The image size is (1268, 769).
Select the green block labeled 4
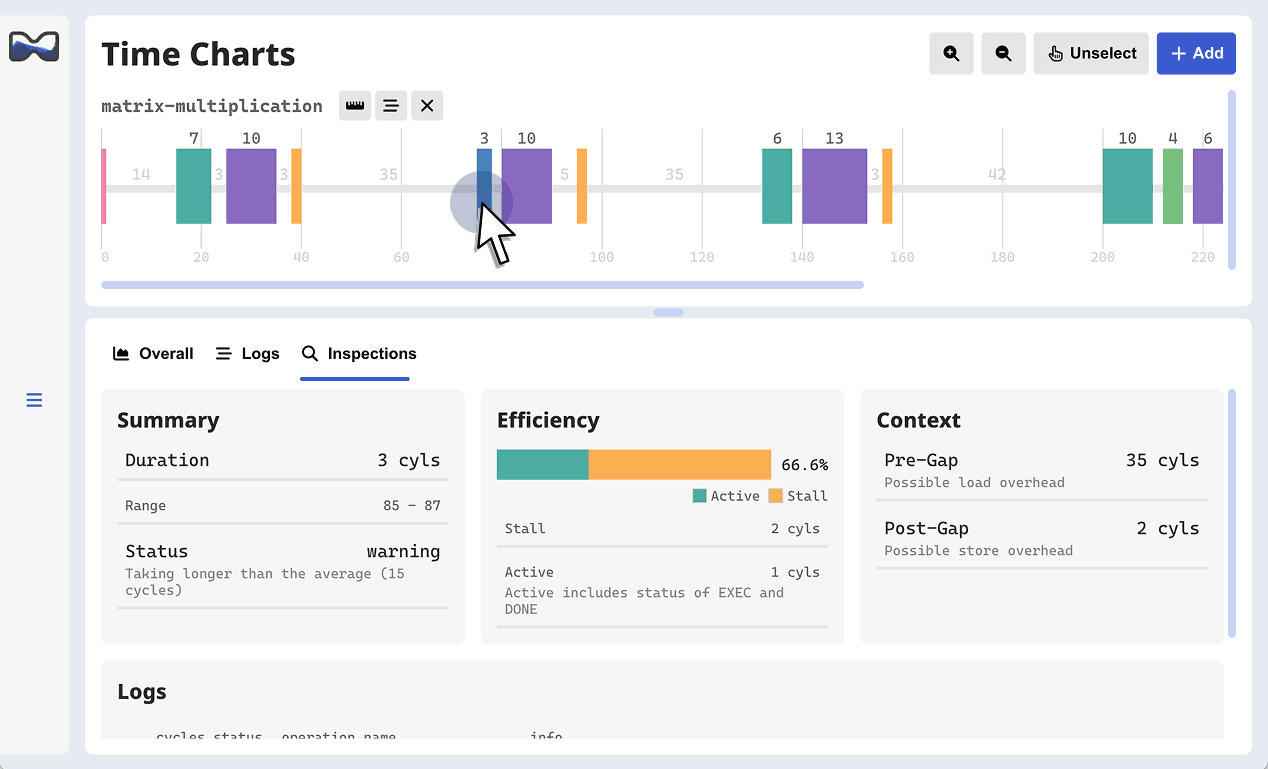1172,186
